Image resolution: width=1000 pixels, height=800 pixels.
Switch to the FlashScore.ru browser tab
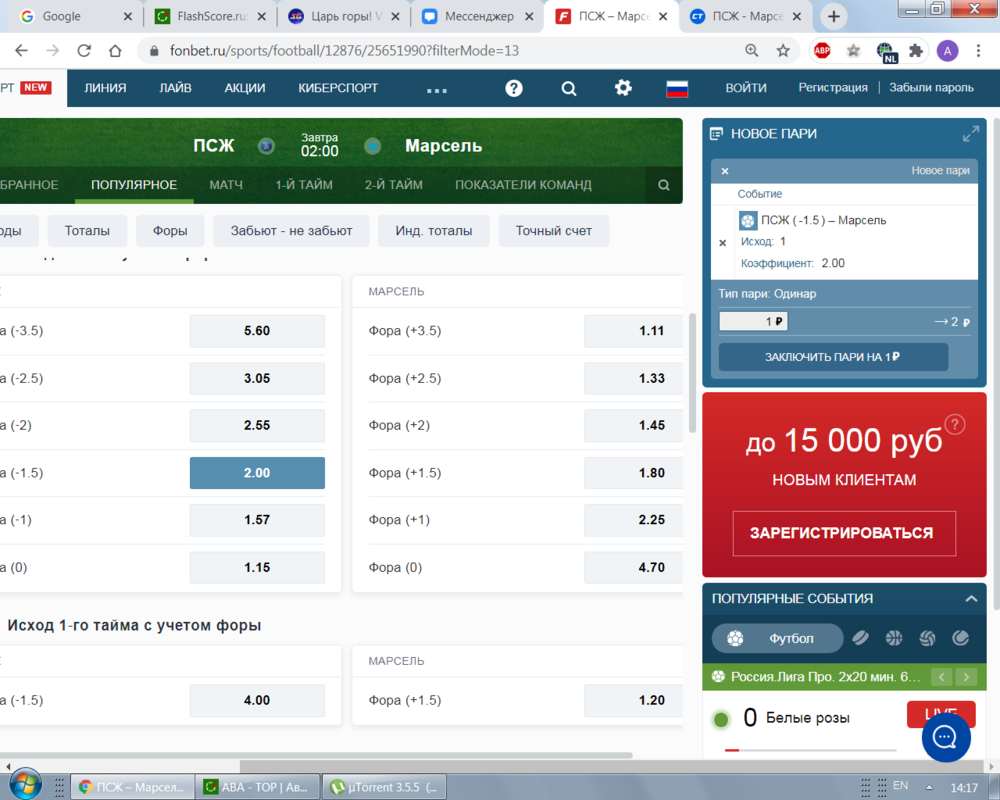(211, 17)
